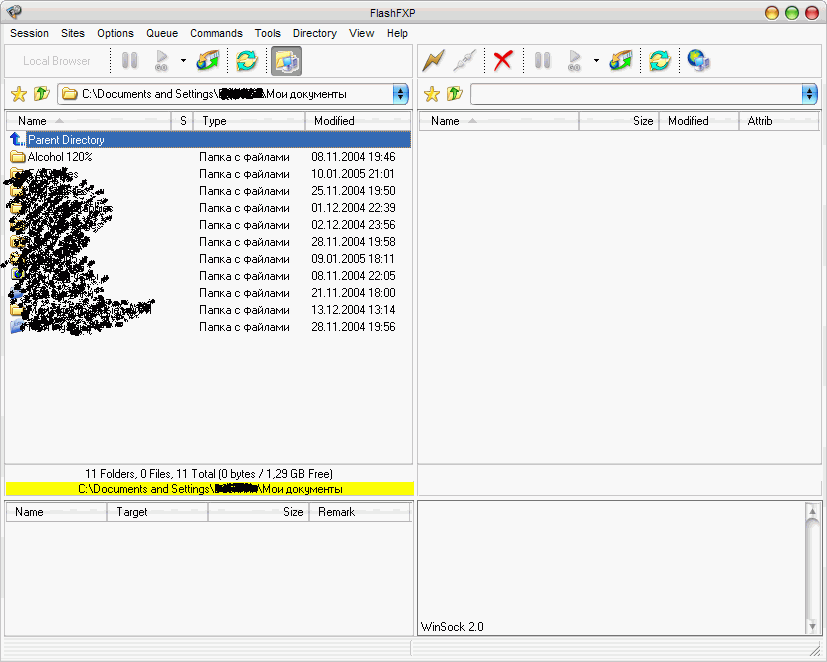Open the arrow dropdown beside the remote Go button
This screenshot has width=827, height=662.
click(x=596, y=61)
